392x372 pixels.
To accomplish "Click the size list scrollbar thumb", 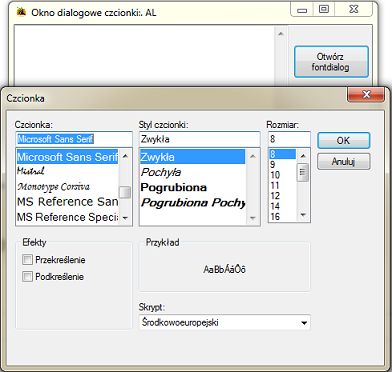I will point(303,172).
